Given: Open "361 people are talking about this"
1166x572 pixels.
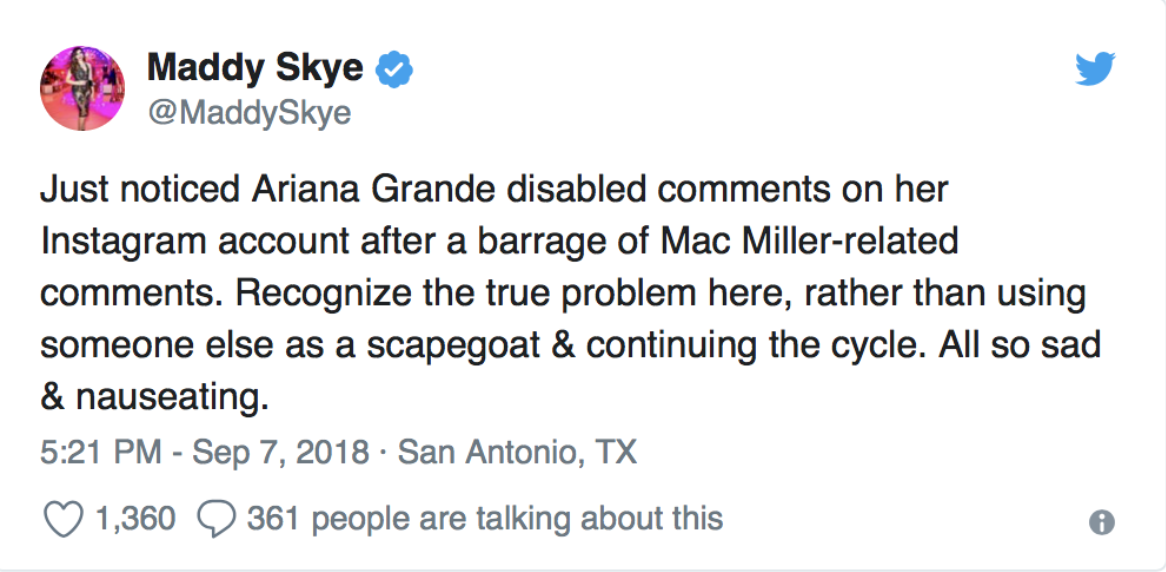Looking at the screenshot, I should click(484, 518).
